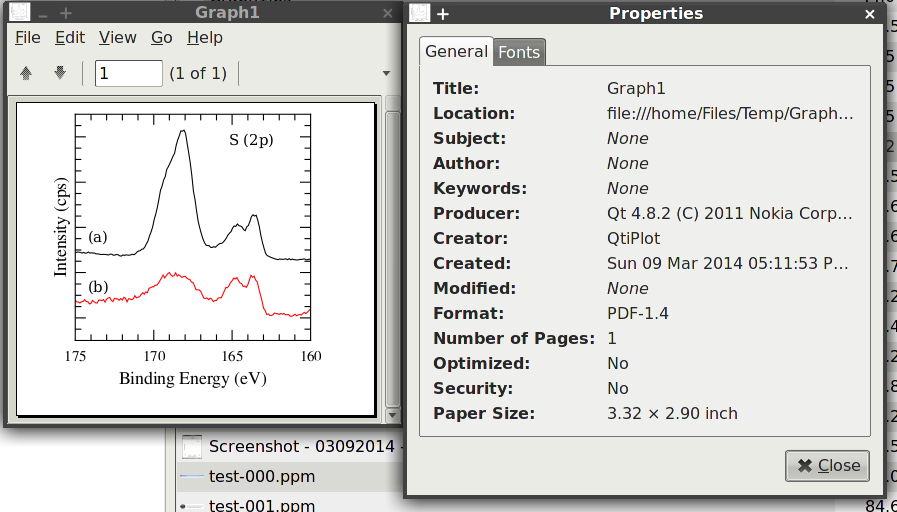Image resolution: width=897 pixels, height=512 pixels.
Task: Click the Close button in Properties
Action: (827, 466)
